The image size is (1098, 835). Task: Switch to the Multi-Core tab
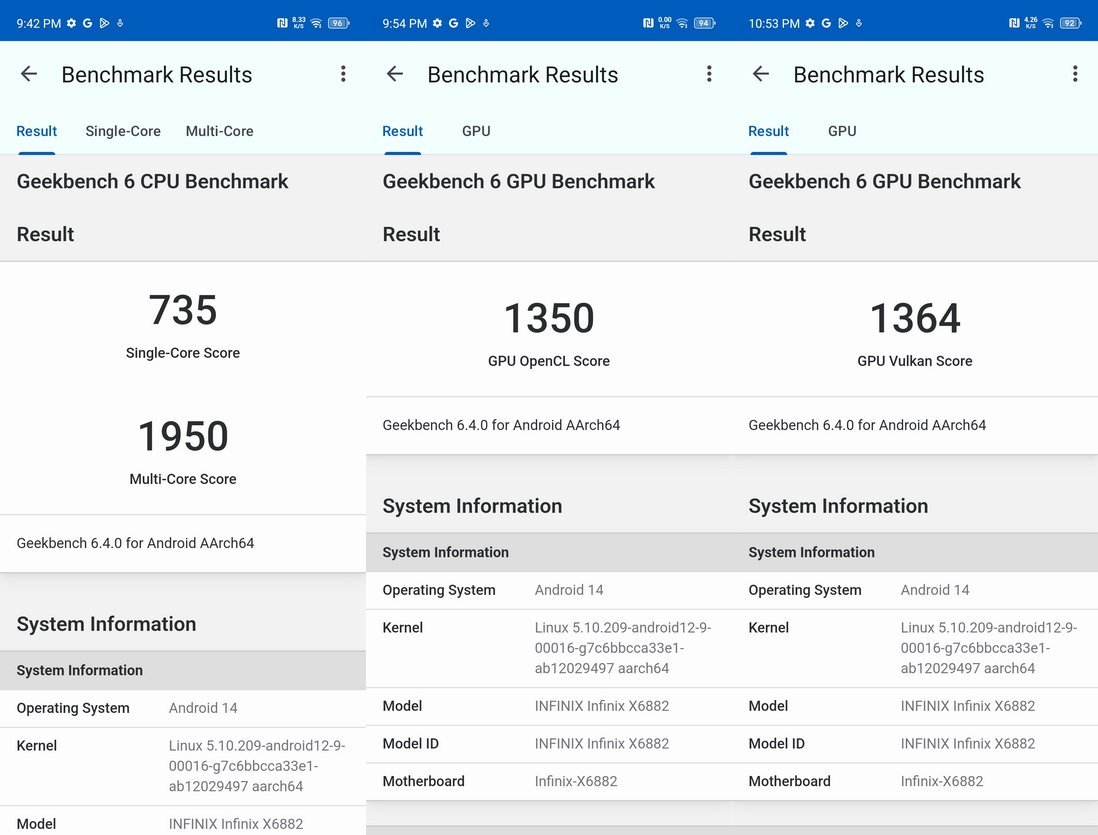[219, 131]
